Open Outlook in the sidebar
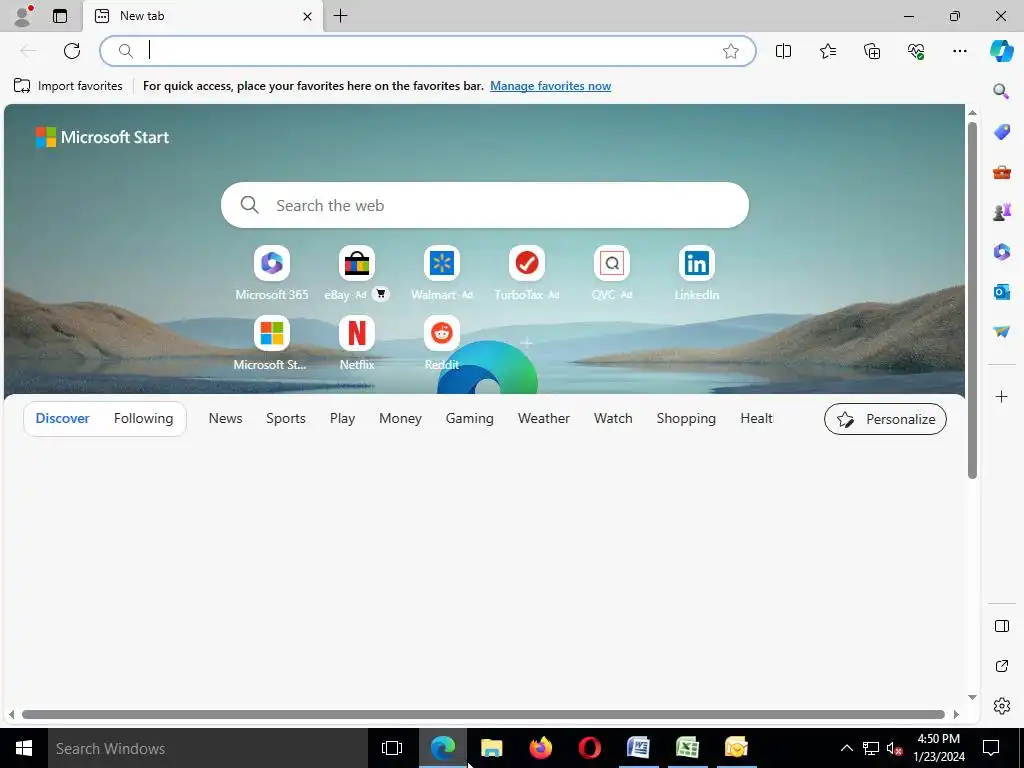Viewport: 1024px width, 768px height. 1001,292
